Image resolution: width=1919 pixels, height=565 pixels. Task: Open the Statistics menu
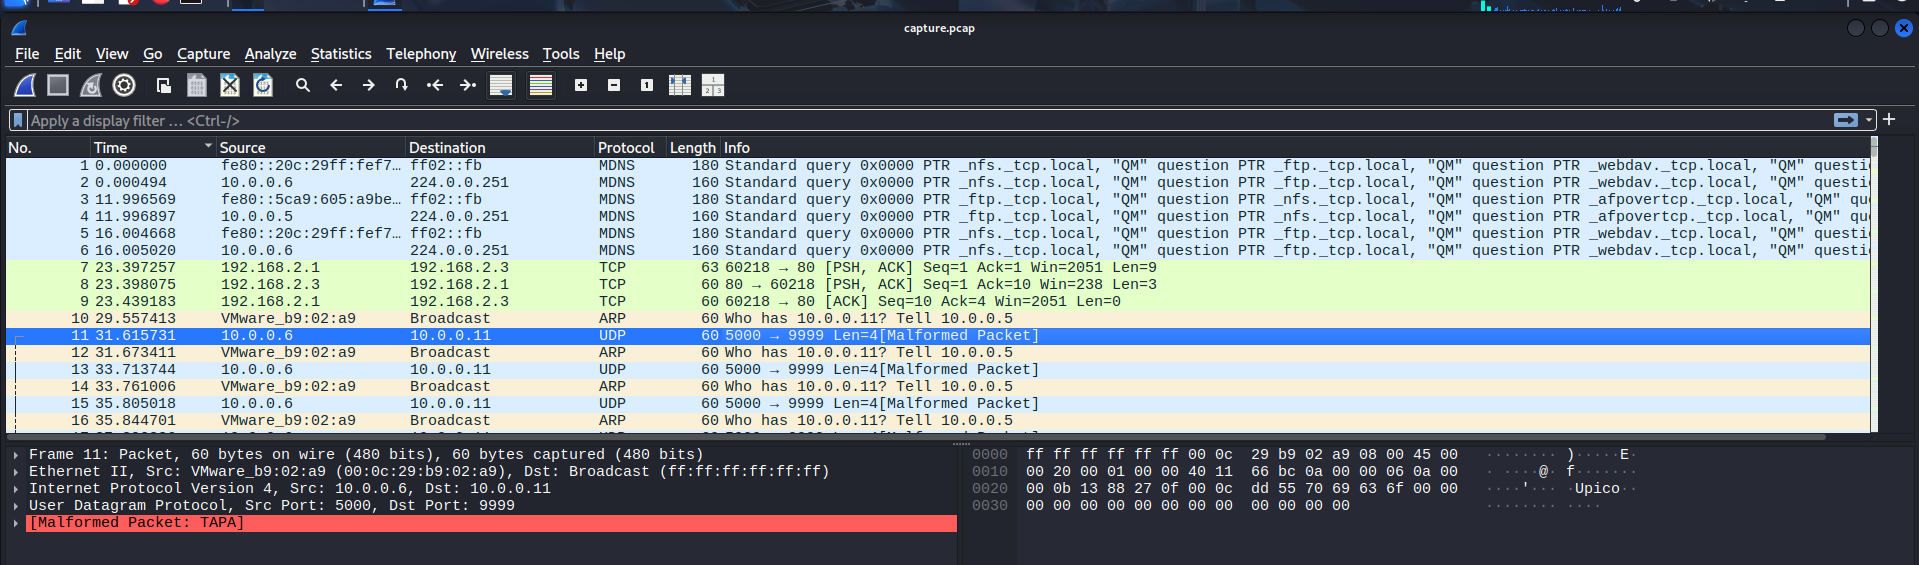[340, 54]
